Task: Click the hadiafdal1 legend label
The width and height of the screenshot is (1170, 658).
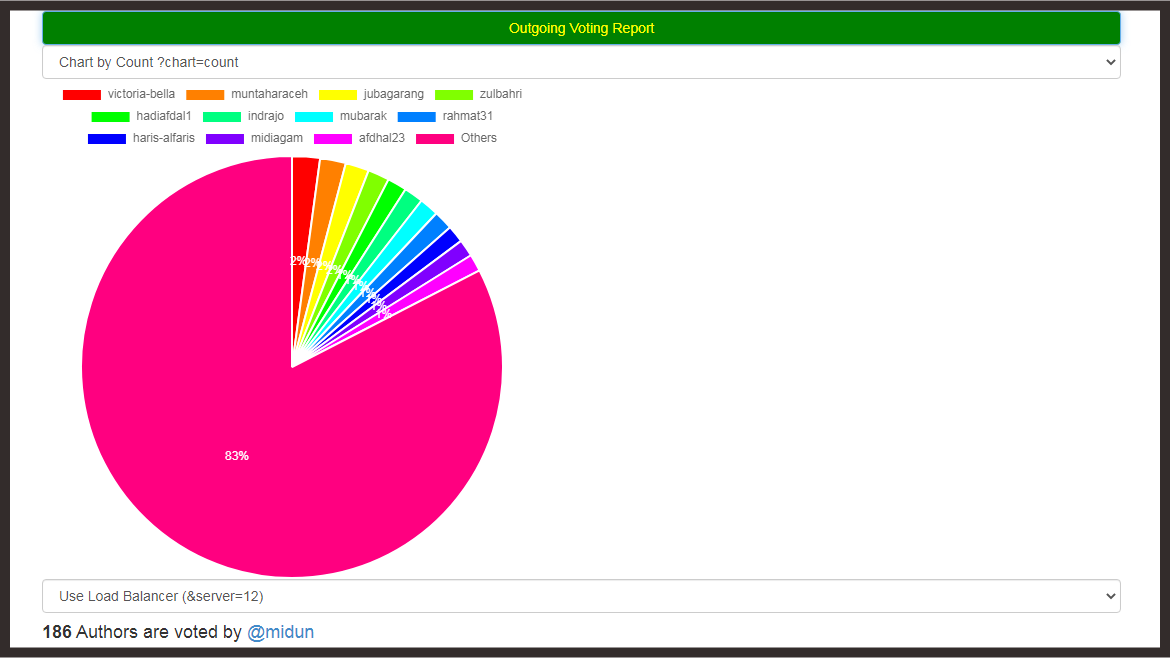Action: (163, 116)
